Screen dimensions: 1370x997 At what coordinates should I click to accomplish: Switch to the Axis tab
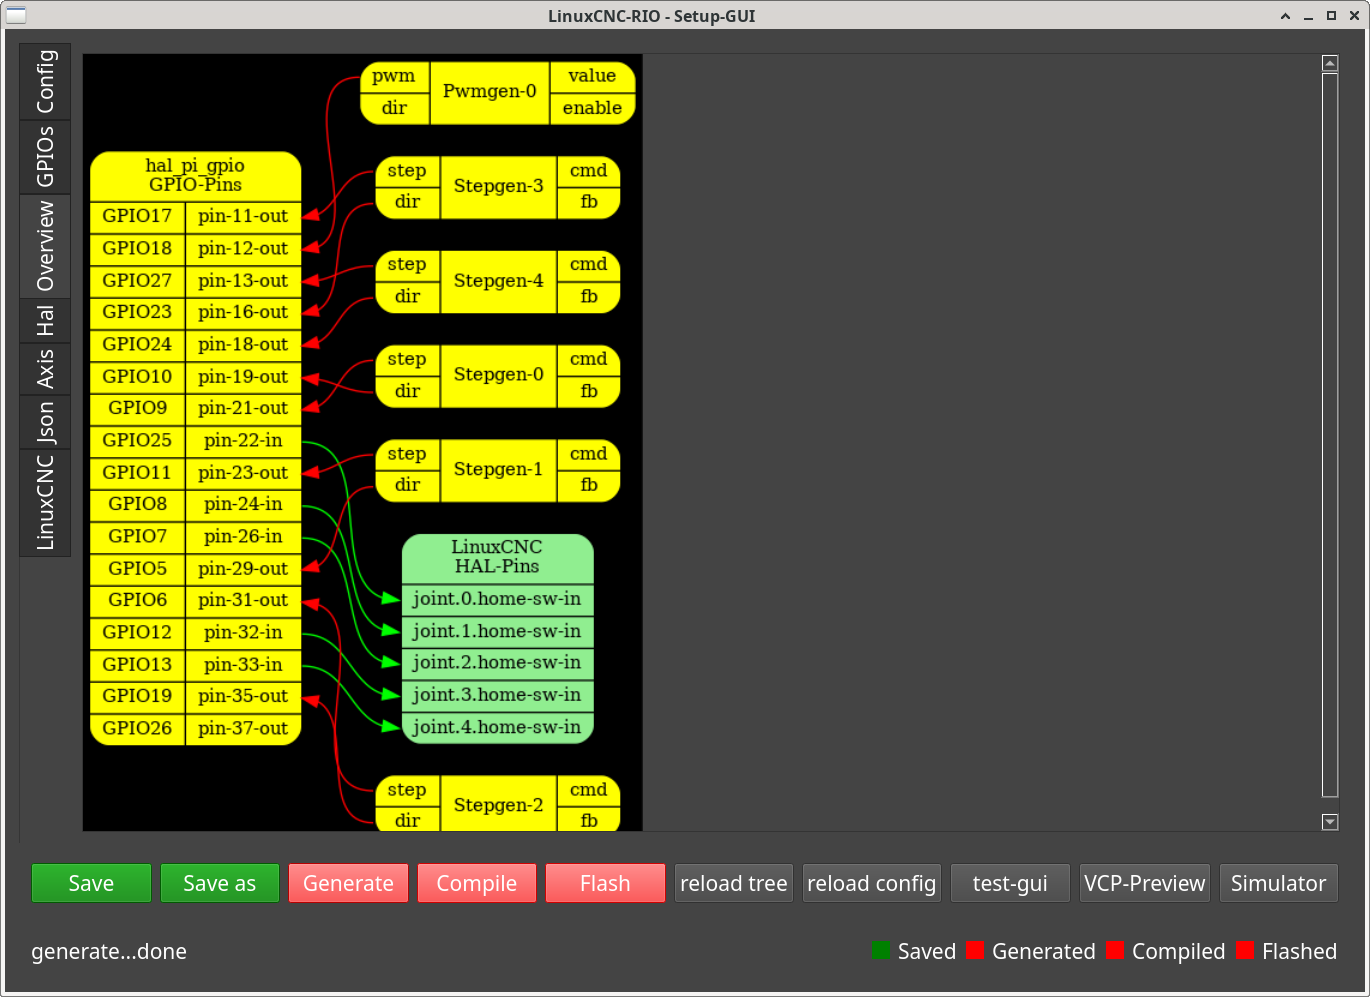[x=45, y=368]
